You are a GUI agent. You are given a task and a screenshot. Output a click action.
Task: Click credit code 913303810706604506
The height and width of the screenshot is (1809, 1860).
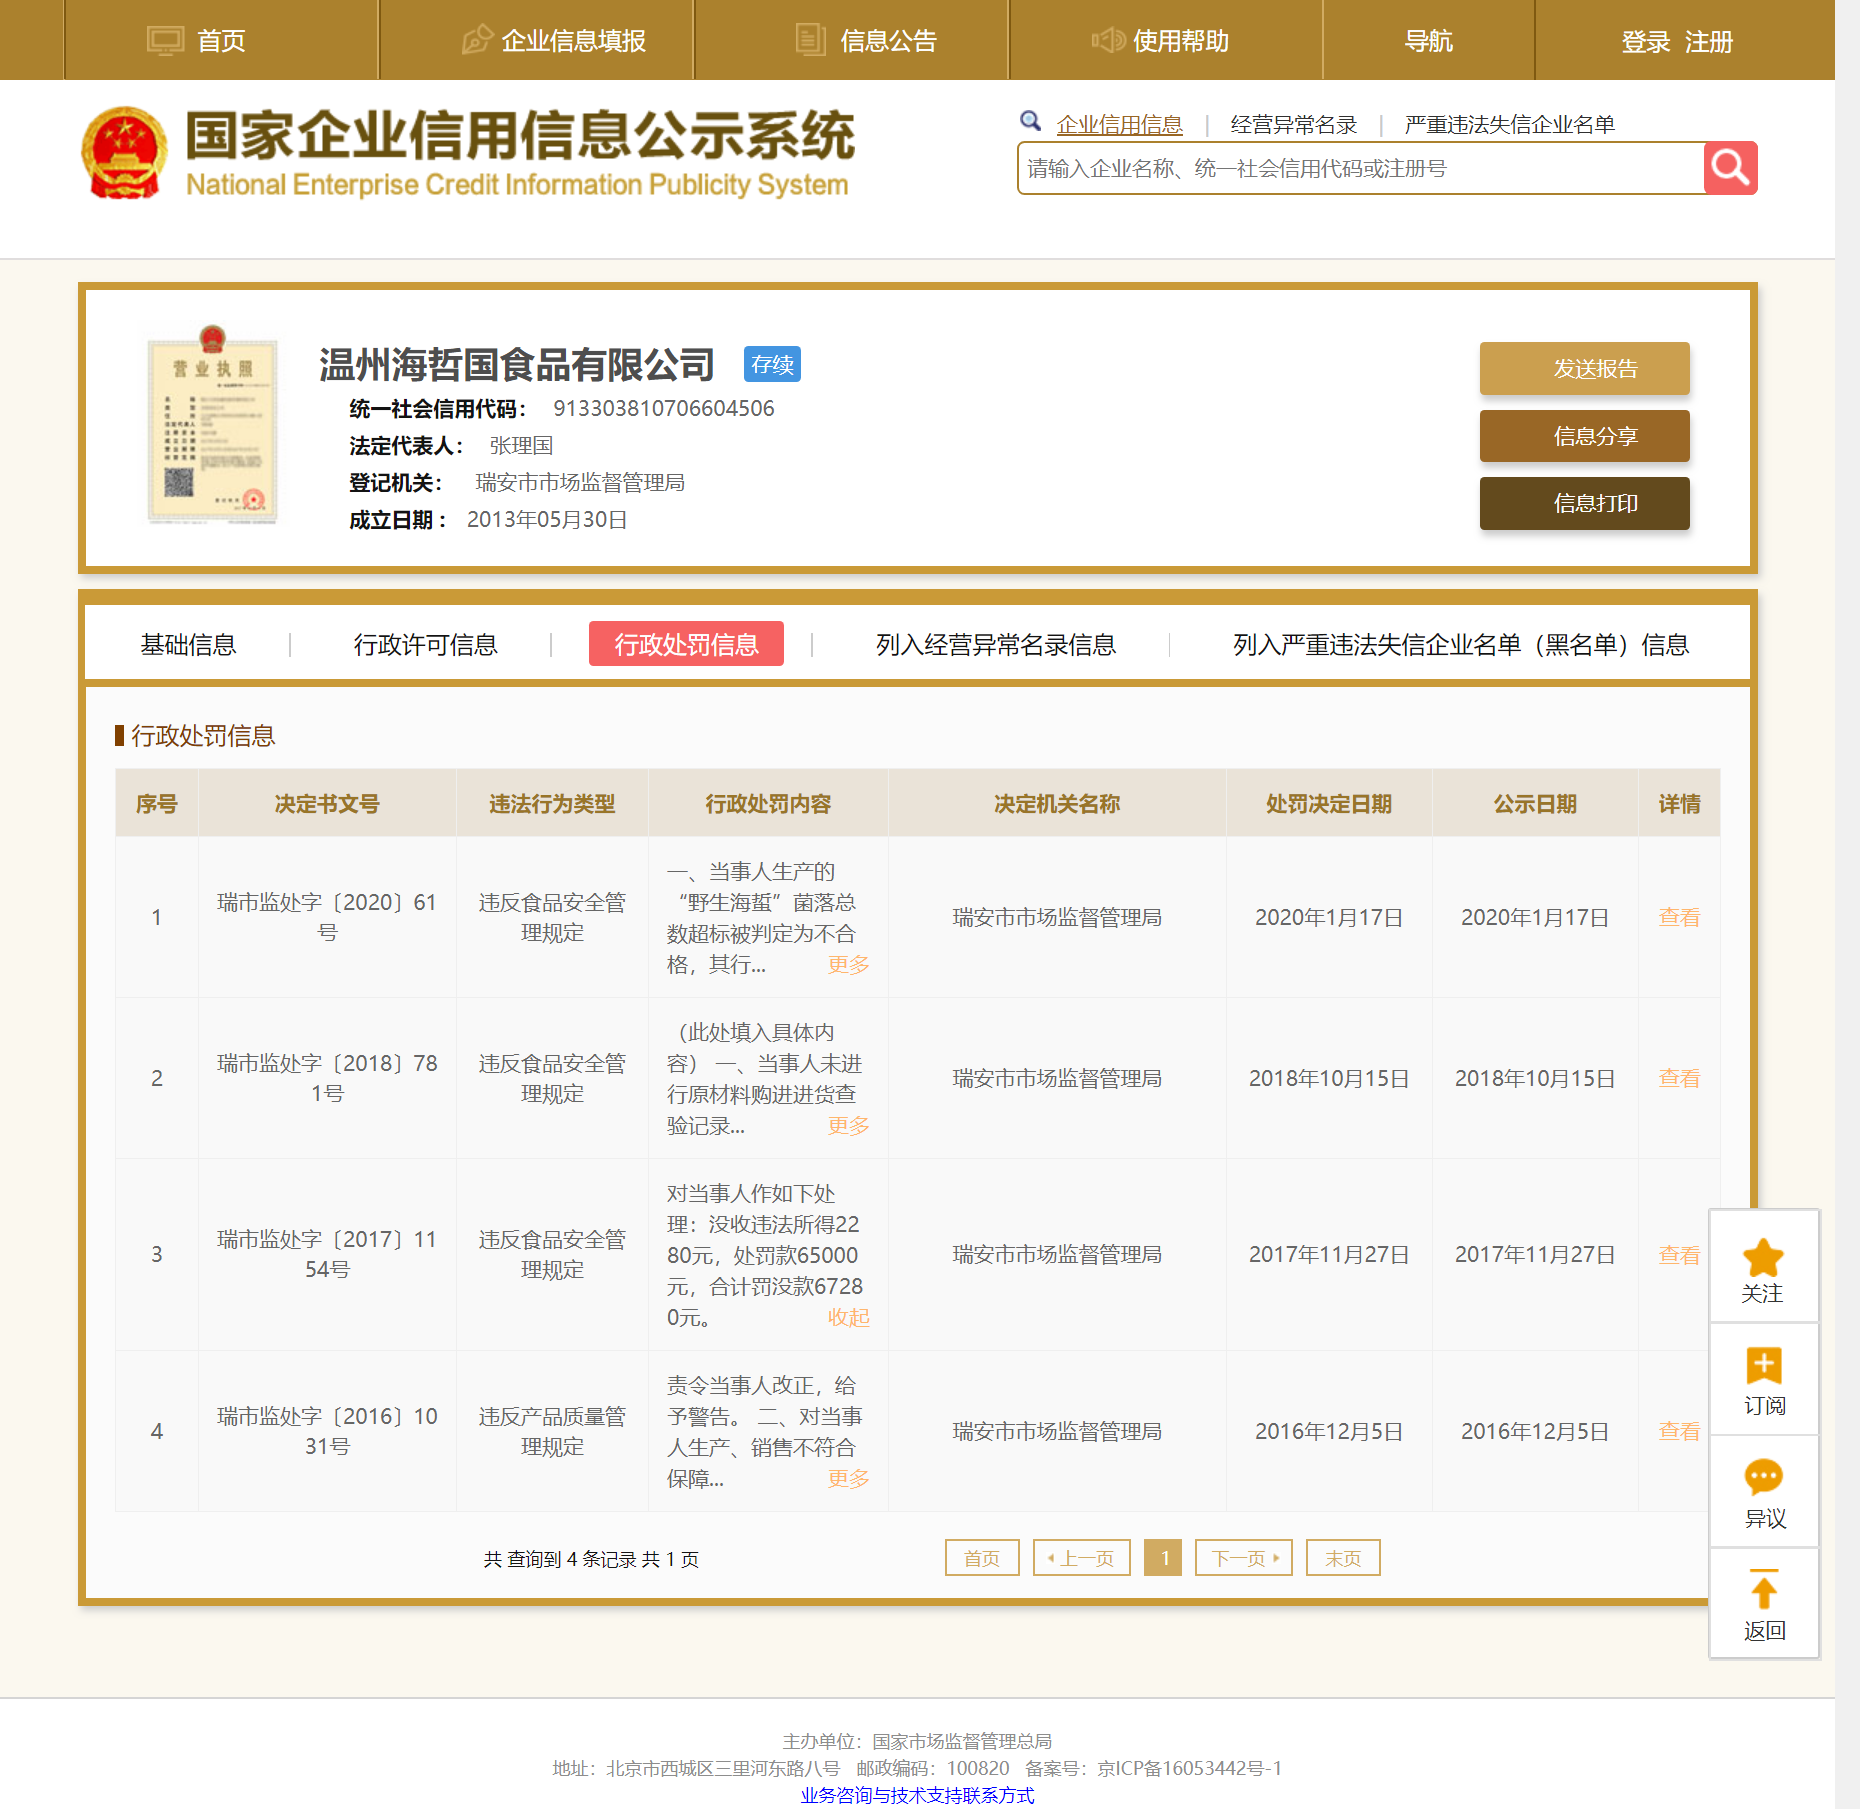pos(664,409)
